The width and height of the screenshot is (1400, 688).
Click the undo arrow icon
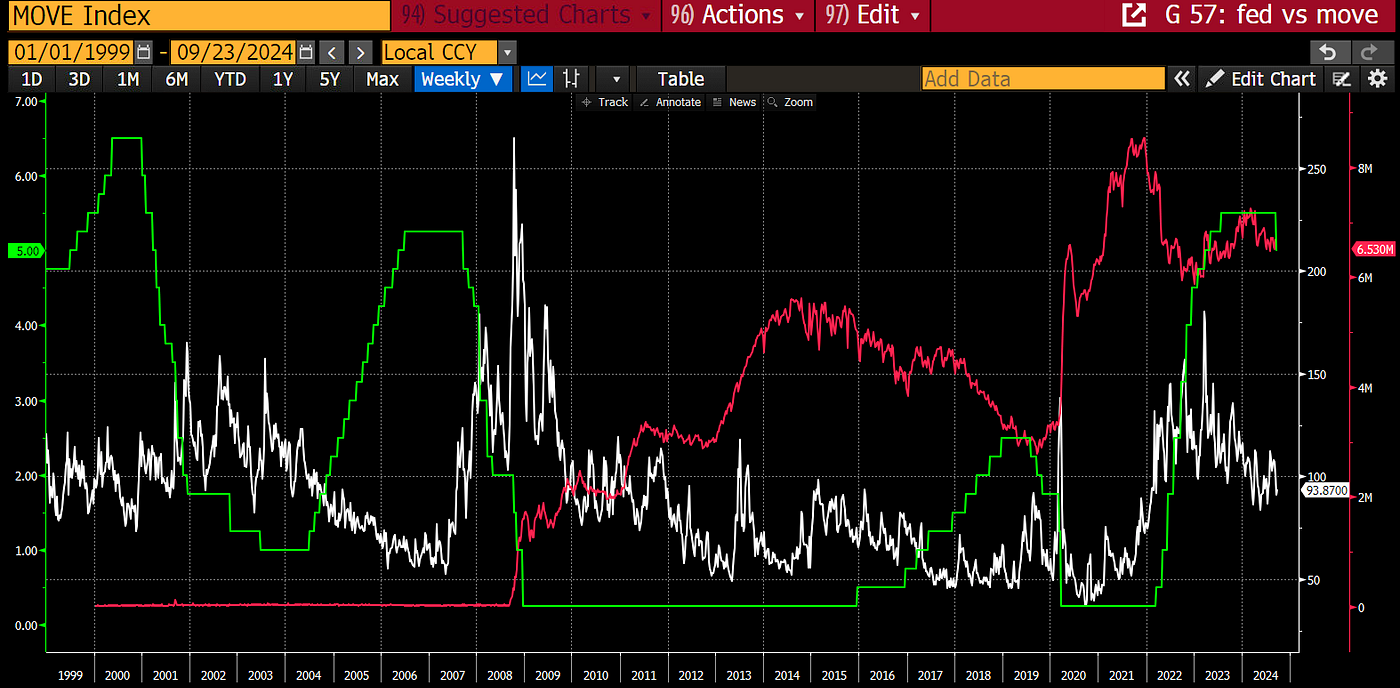pos(1330,52)
